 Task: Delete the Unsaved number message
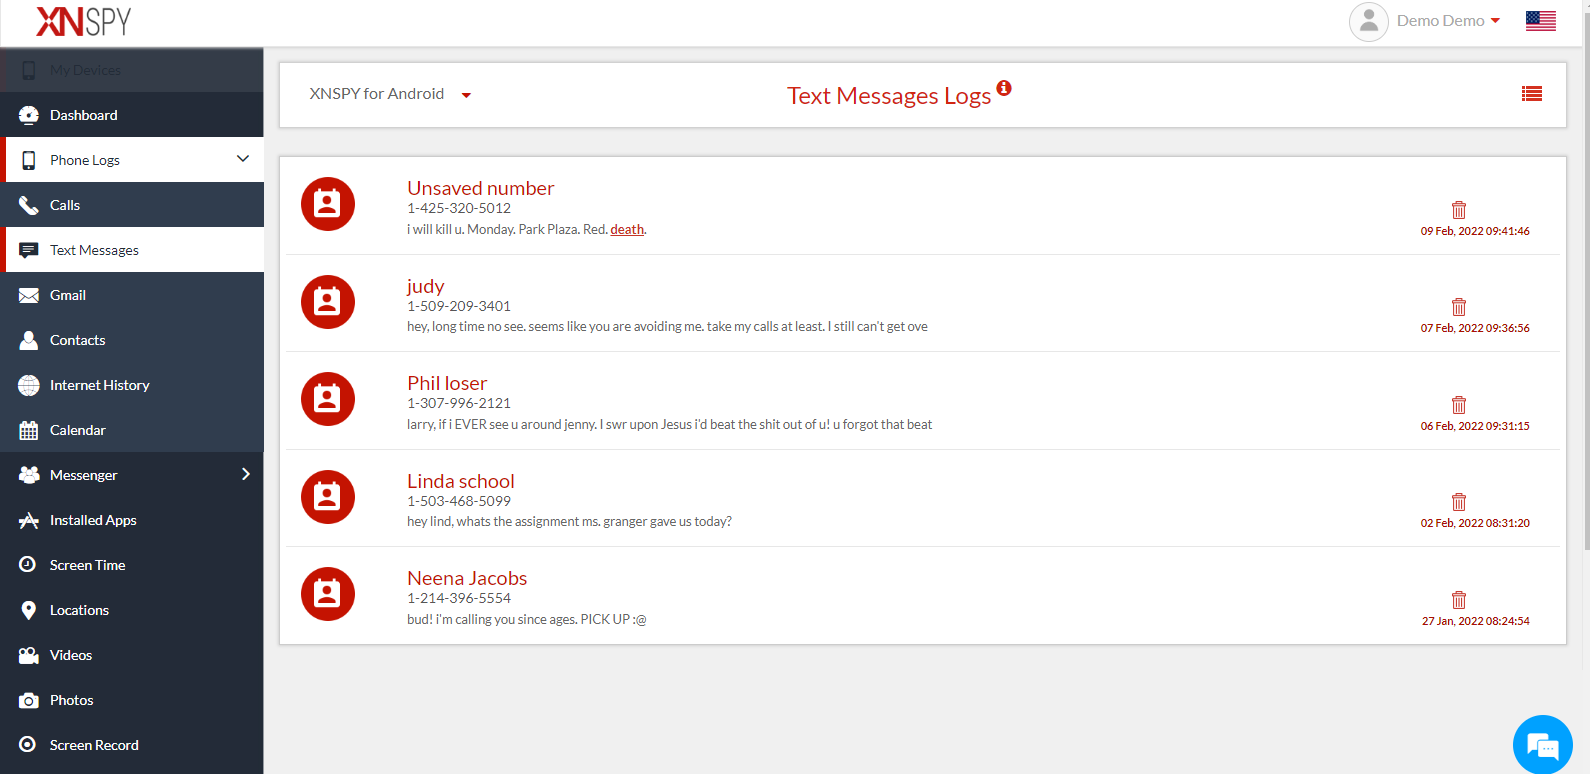[1459, 210]
